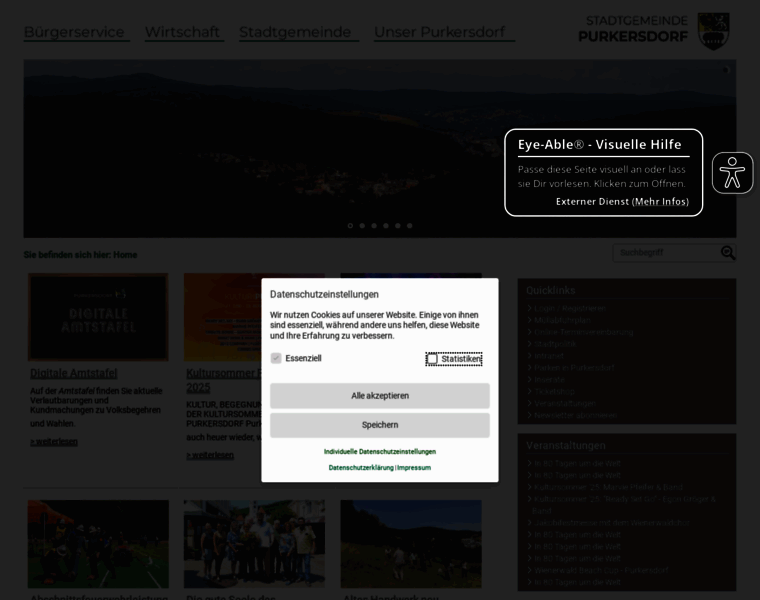Screen dimensions: 760x600
Task: Open the Stadtpolitik quicklink
Action: click(555, 344)
